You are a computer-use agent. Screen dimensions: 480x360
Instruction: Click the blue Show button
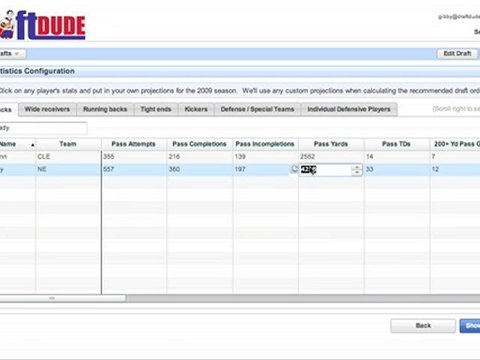(470, 326)
